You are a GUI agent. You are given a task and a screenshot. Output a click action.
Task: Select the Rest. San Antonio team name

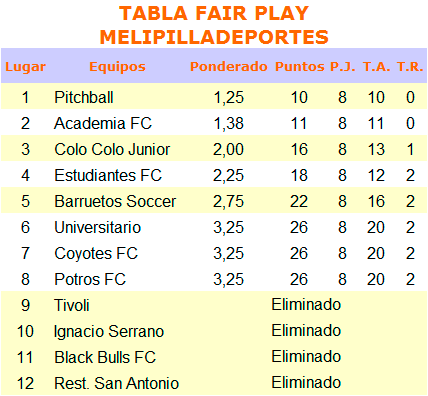pos(117,383)
